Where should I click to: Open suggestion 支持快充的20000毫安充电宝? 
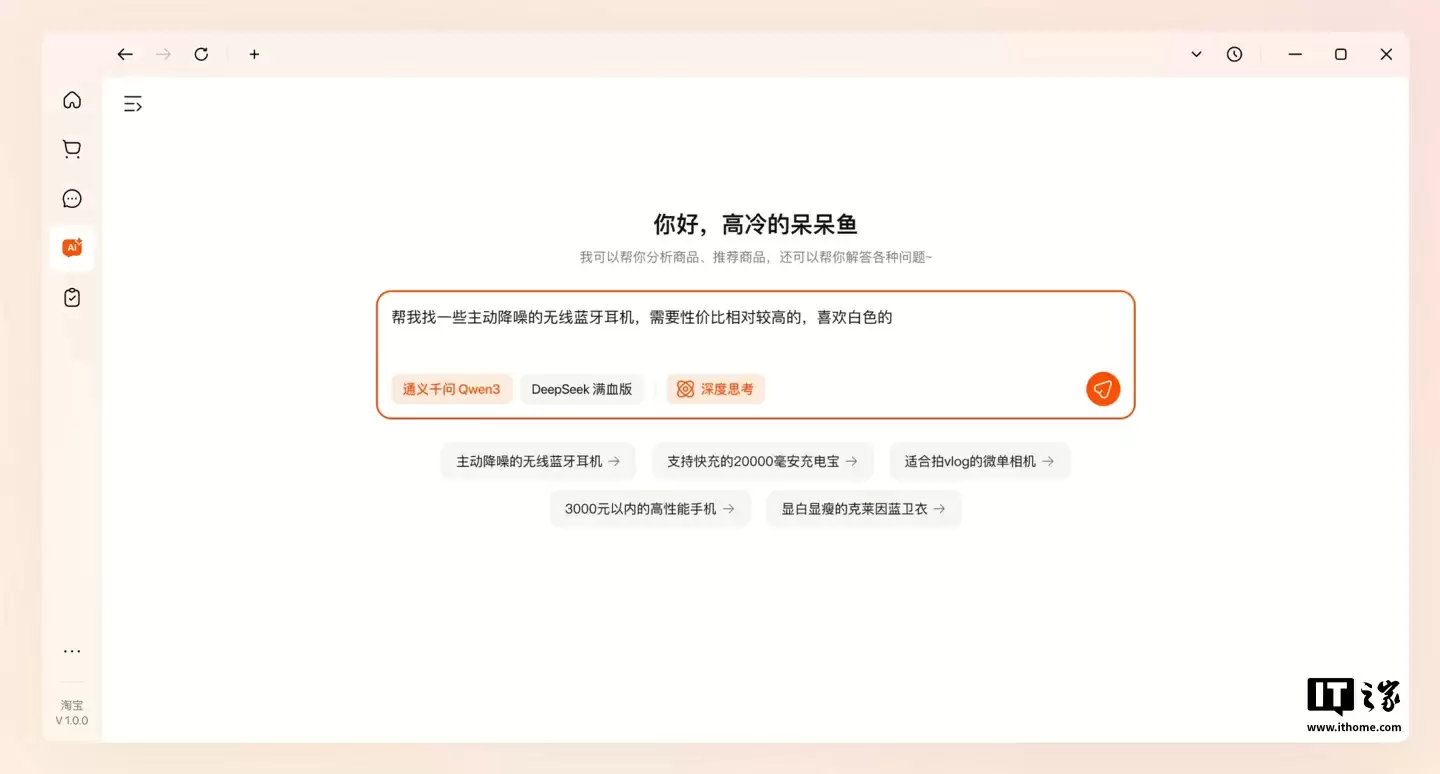click(x=762, y=461)
